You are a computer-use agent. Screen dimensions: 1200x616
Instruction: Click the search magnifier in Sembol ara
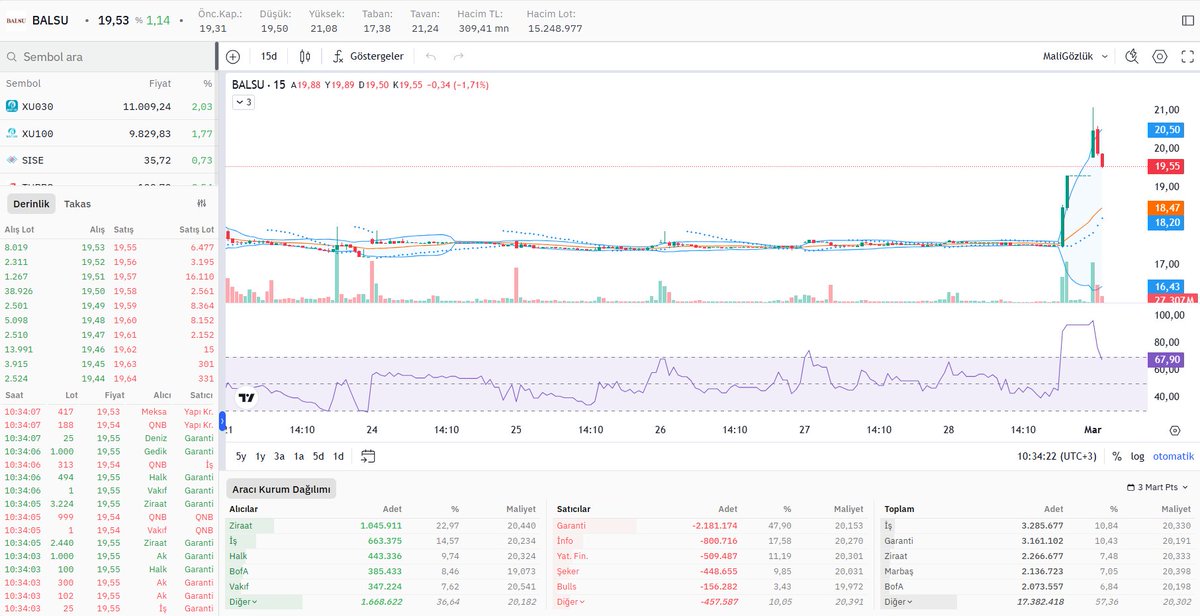[11, 57]
